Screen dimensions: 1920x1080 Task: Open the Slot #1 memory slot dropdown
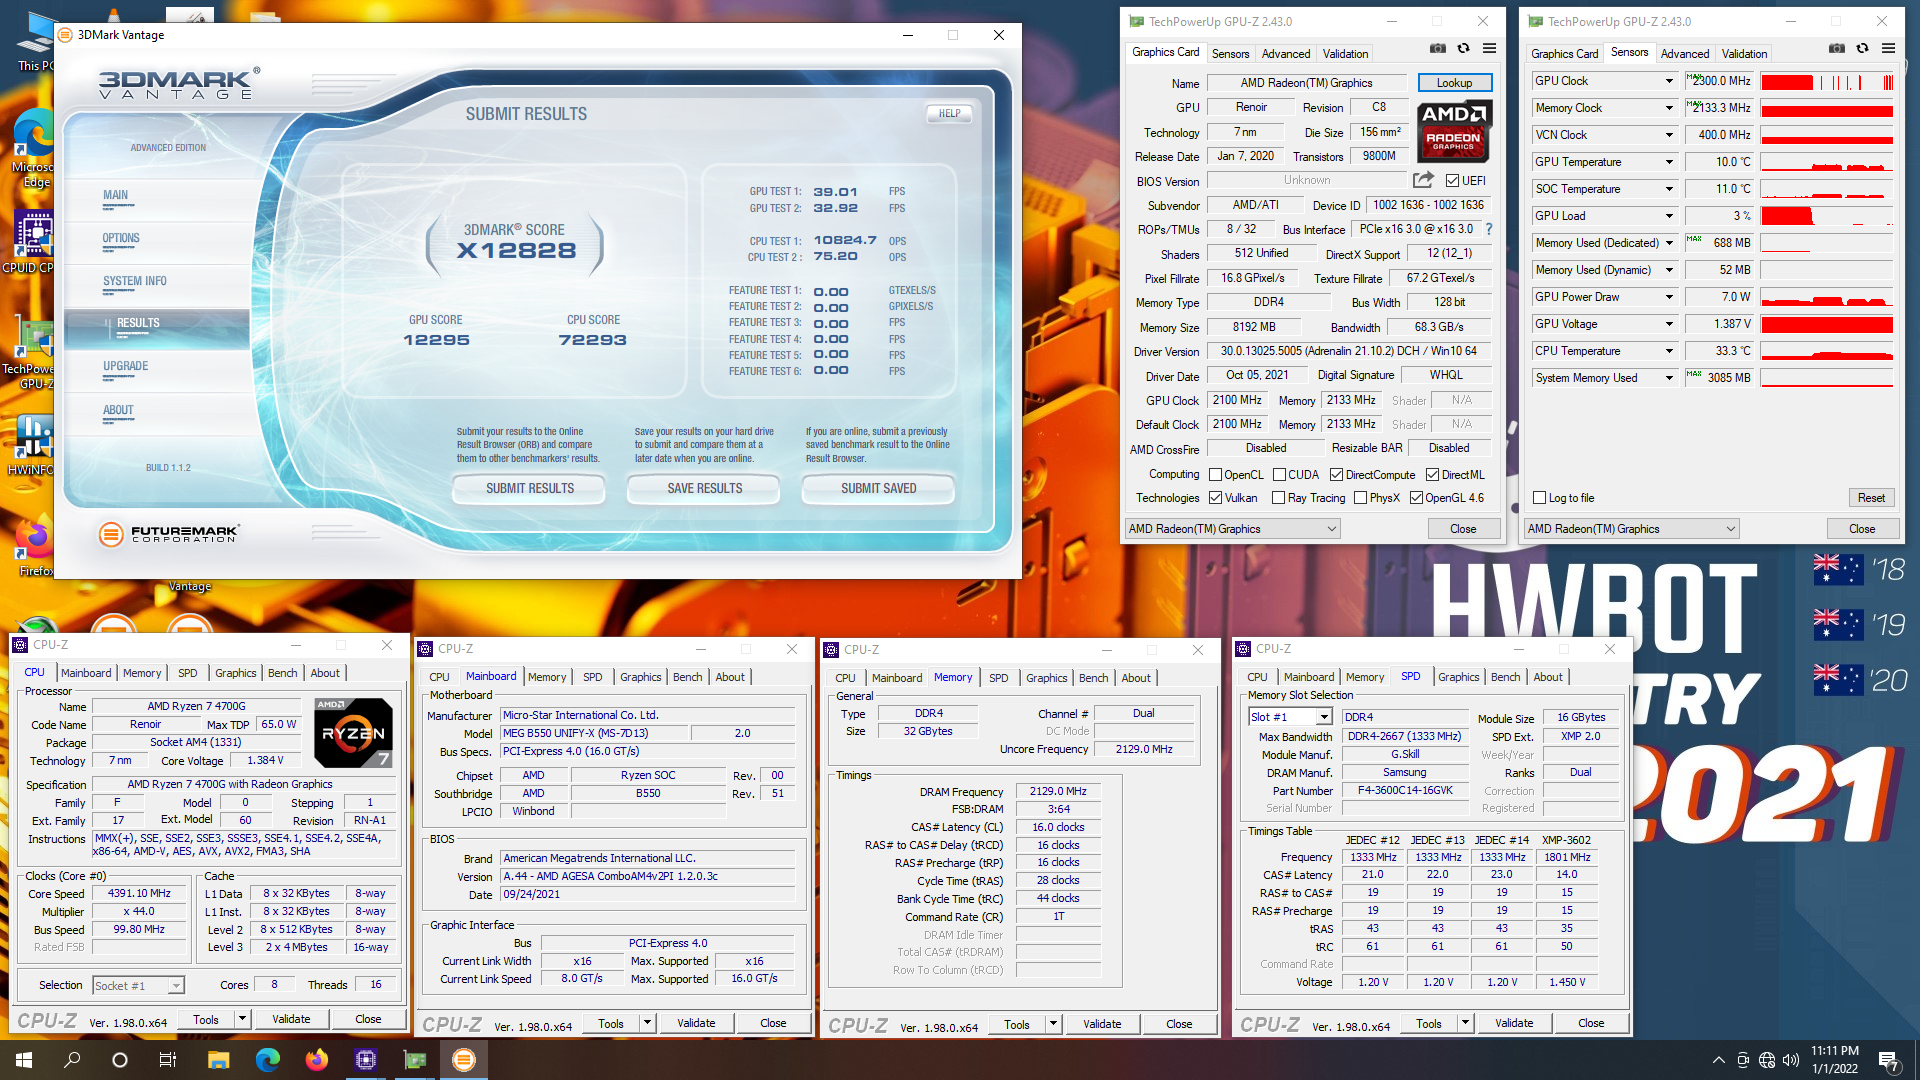[1323, 717]
